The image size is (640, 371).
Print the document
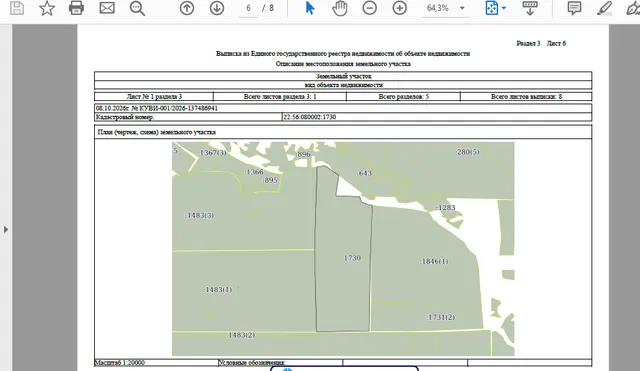click(x=76, y=8)
